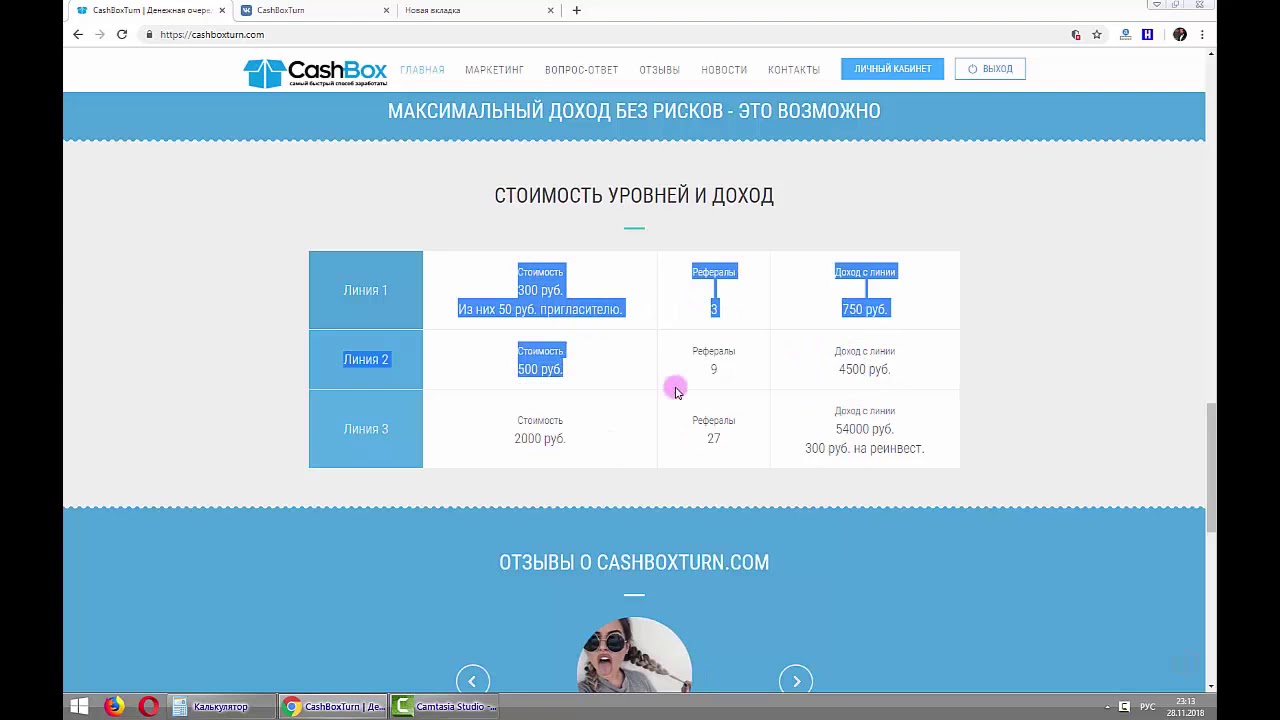
Task: Click Линия 2 row header
Action: 366,359
